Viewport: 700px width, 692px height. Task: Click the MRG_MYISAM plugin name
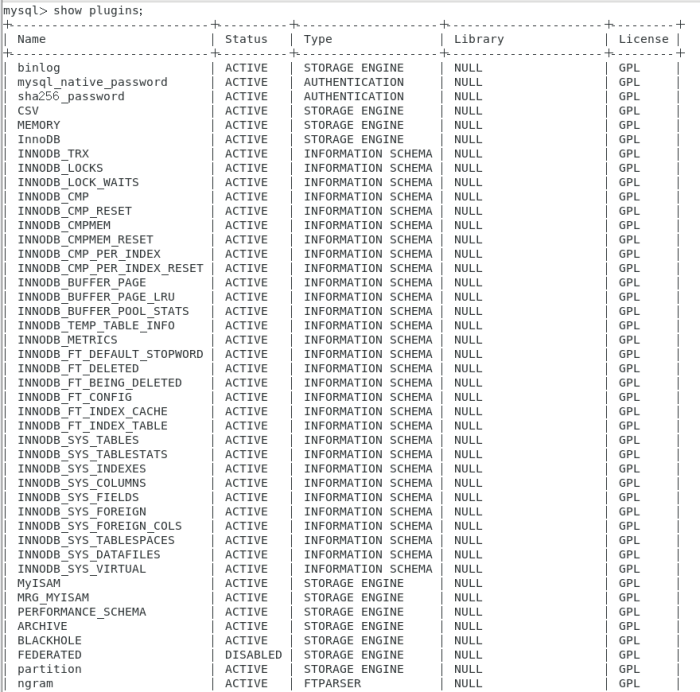56,598
